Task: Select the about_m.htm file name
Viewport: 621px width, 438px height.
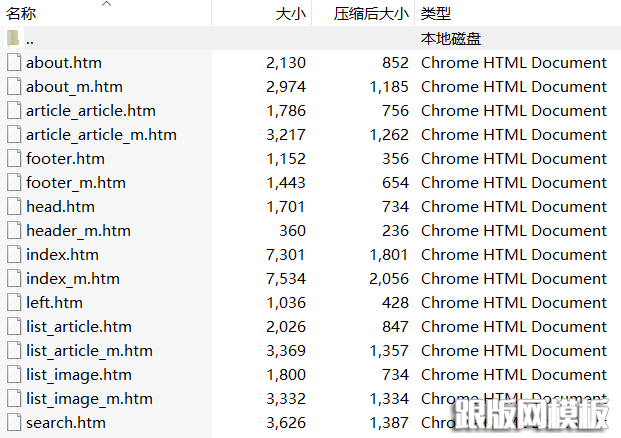Action: pos(74,86)
